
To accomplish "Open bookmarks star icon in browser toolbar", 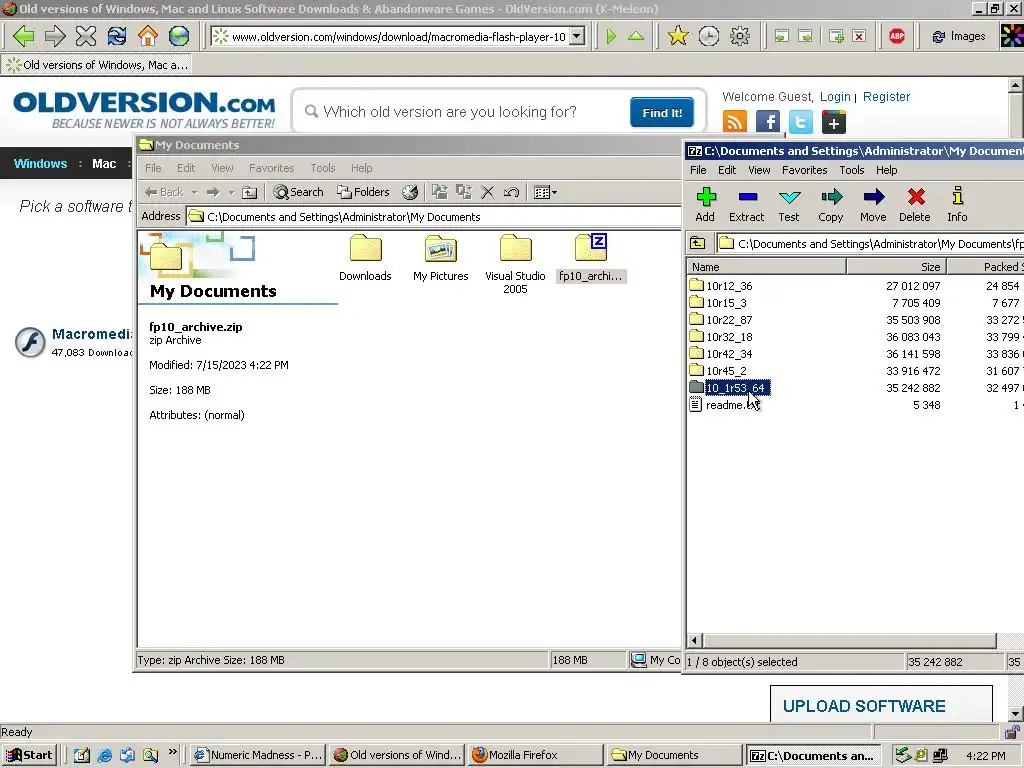I will tap(678, 36).
